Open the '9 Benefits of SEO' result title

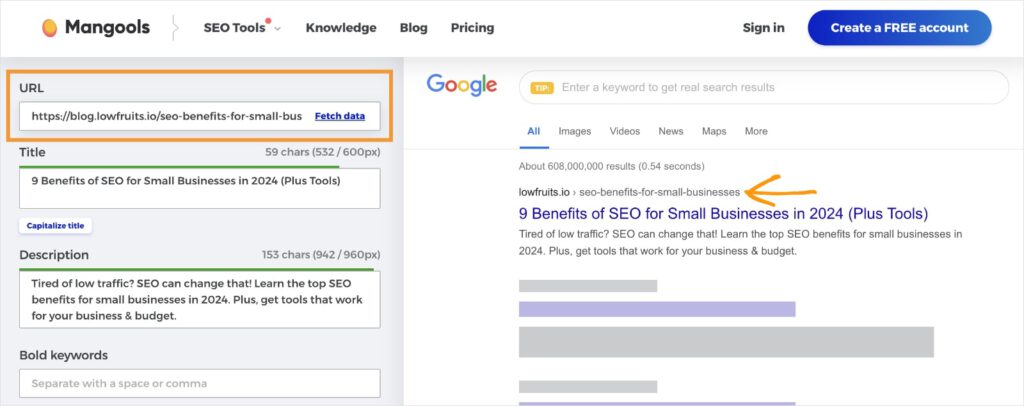[x=723, y=213]
